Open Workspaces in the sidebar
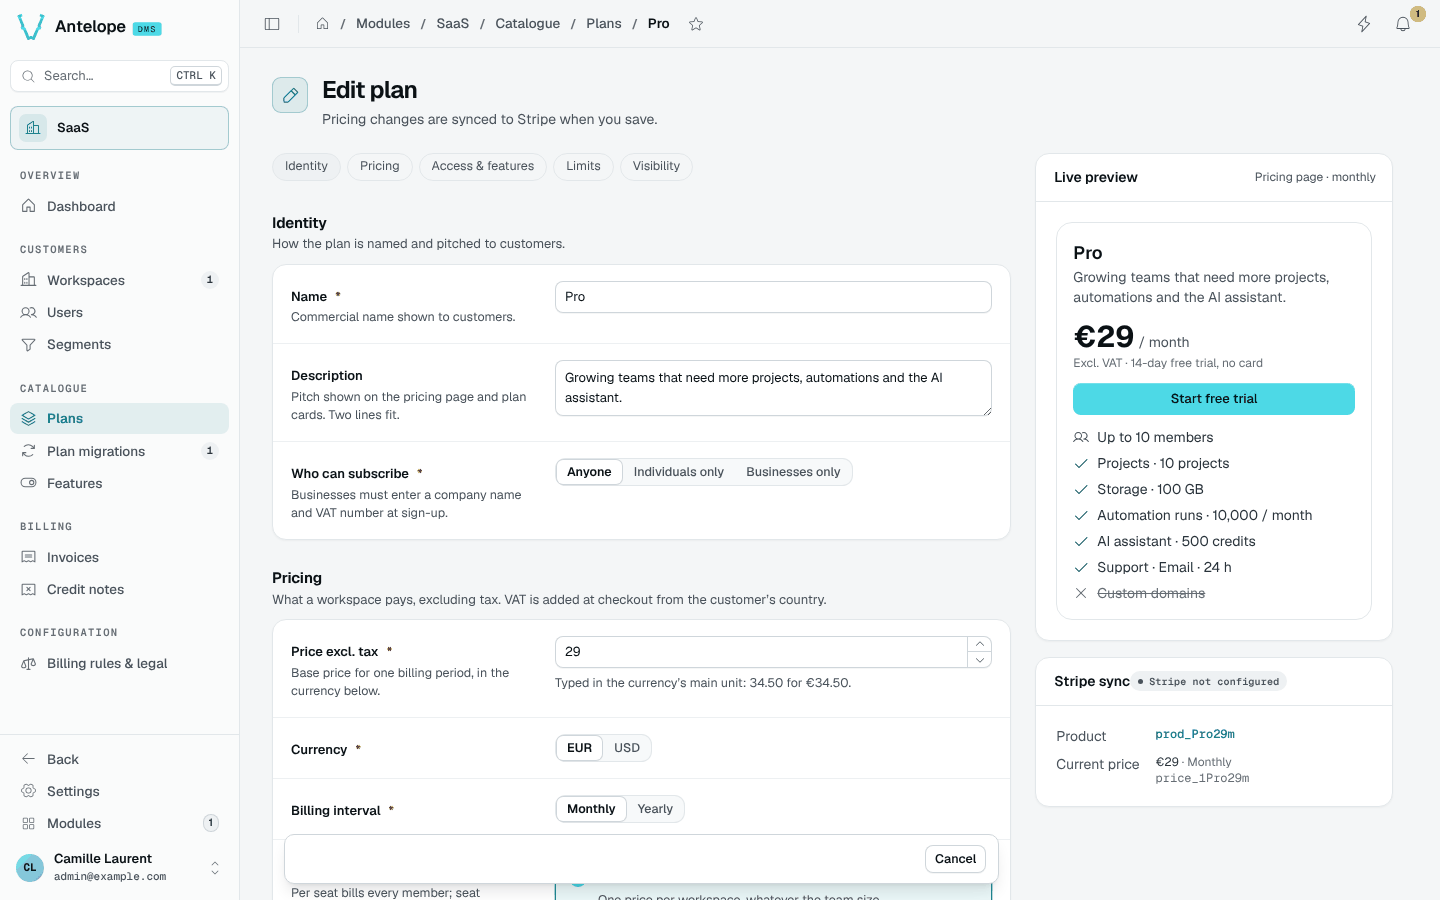 [119, 280]
